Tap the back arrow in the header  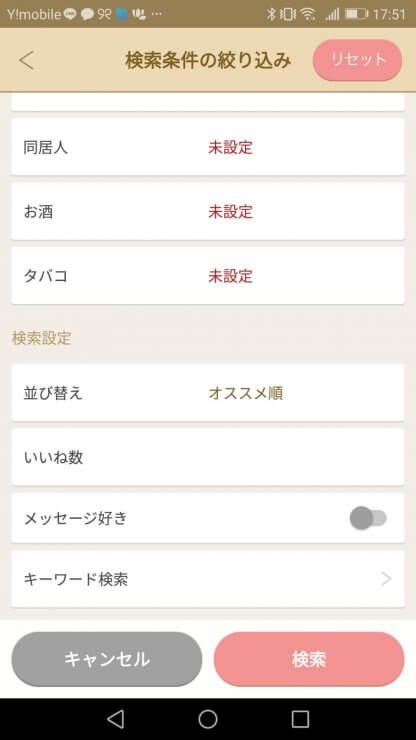click(27, 60)
